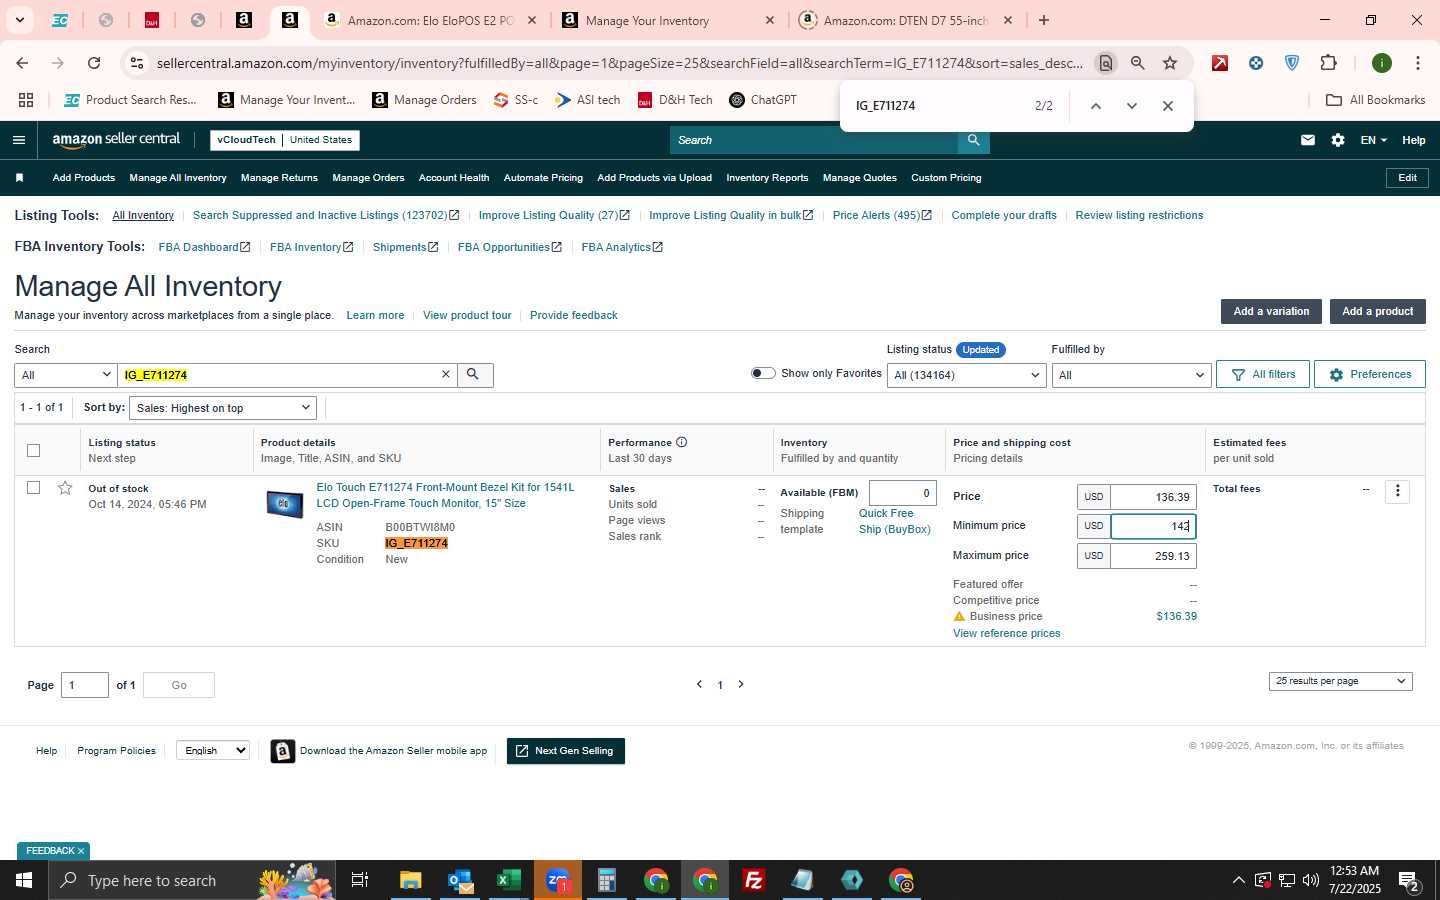Clear the inventory search term X
Screen dimensions: 1440x900
446,375
